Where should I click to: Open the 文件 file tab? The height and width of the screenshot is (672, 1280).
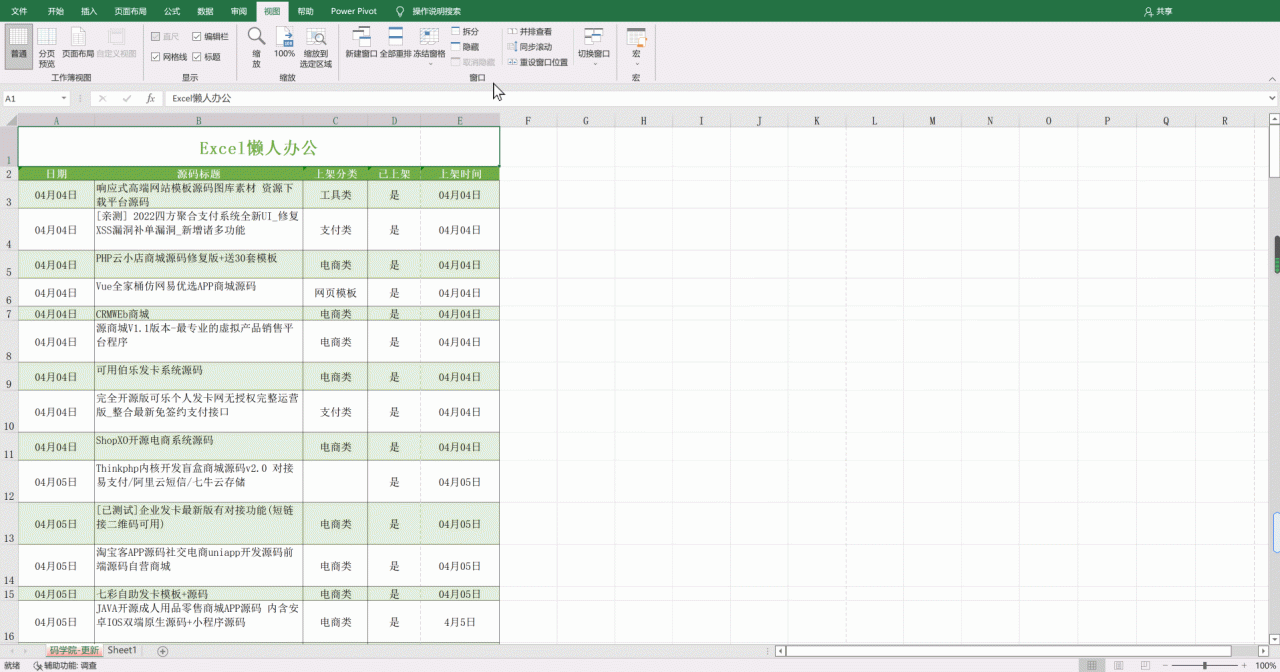pos(19,11)
